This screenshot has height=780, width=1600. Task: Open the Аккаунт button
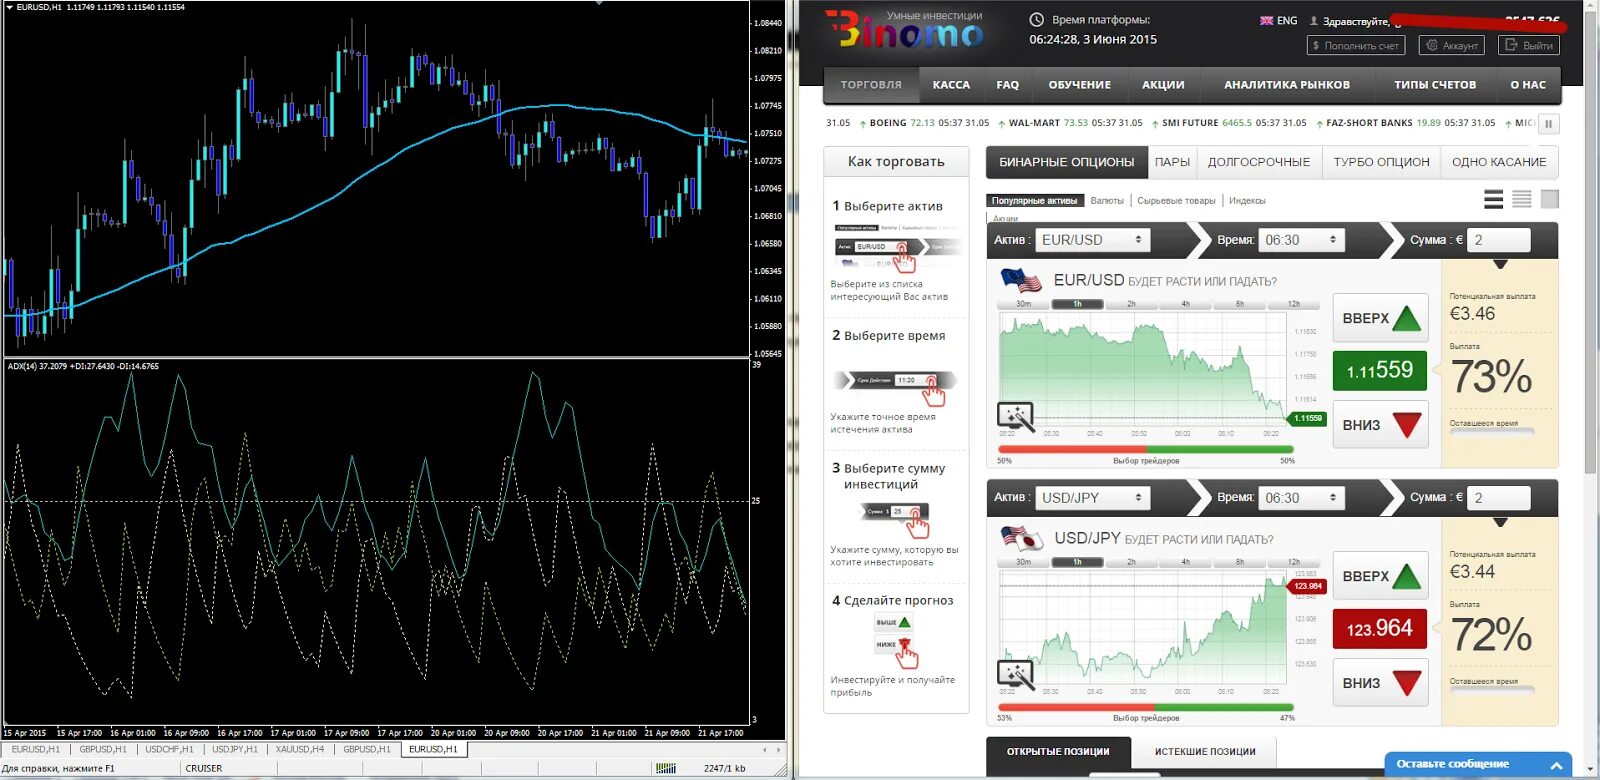[x=1452, y=46]
